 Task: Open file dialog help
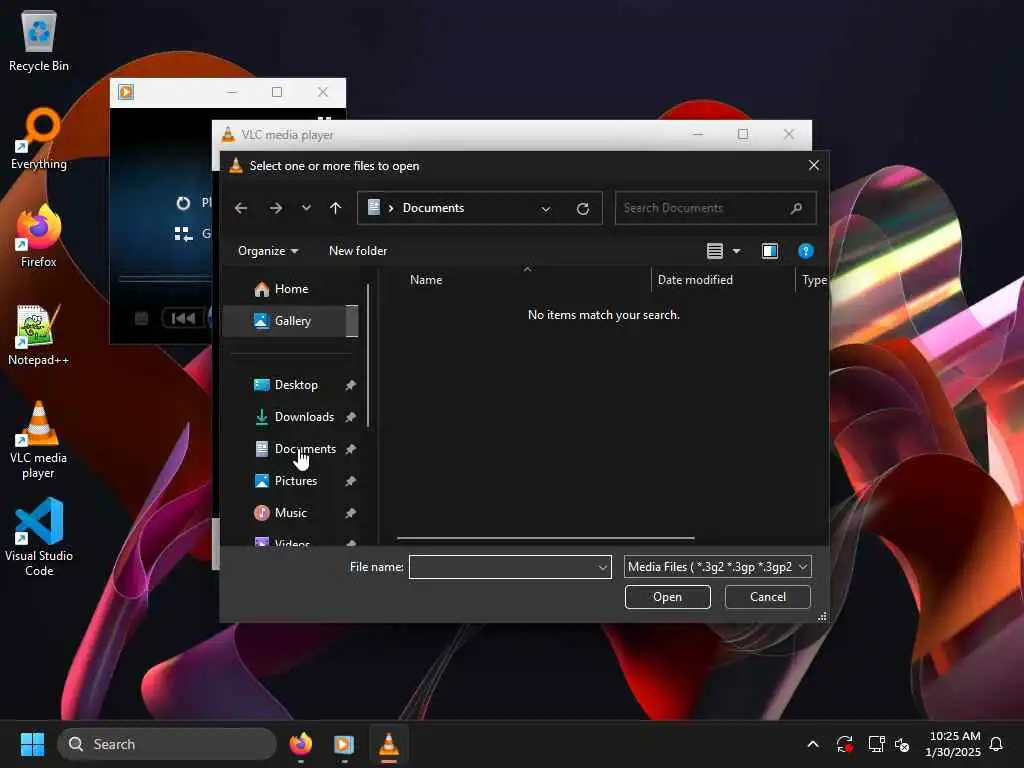pyautogui.click(x=805, y=251)
